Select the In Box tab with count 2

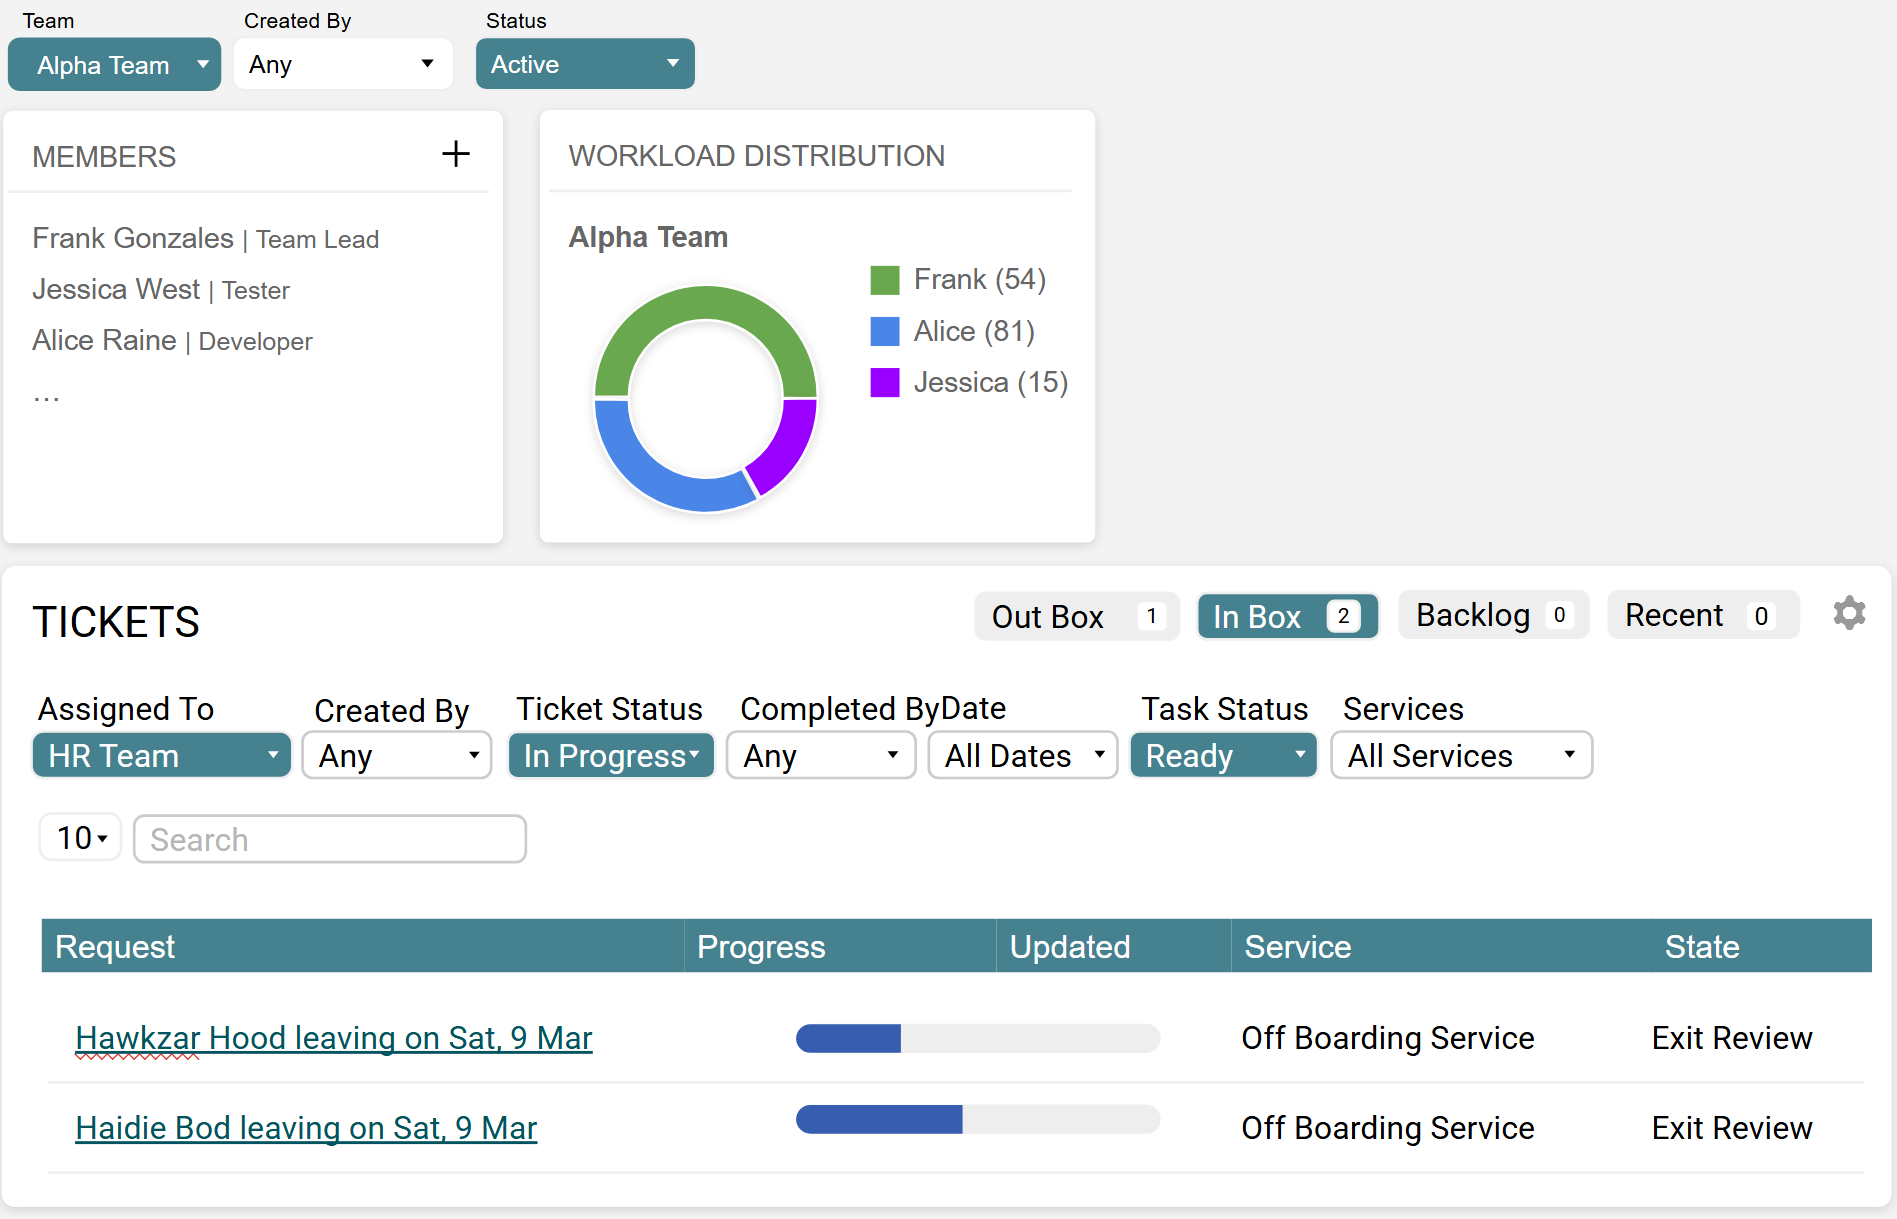coord(1287,616)
